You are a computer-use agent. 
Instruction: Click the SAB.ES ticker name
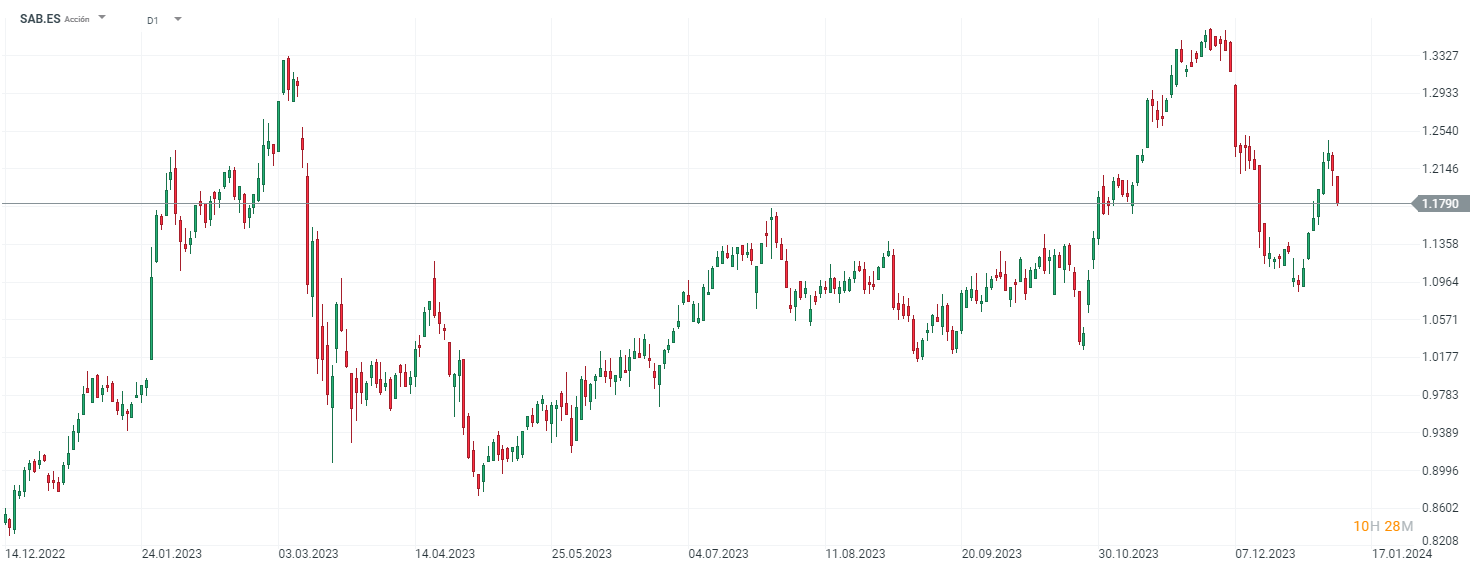click(x=40, y=19)
